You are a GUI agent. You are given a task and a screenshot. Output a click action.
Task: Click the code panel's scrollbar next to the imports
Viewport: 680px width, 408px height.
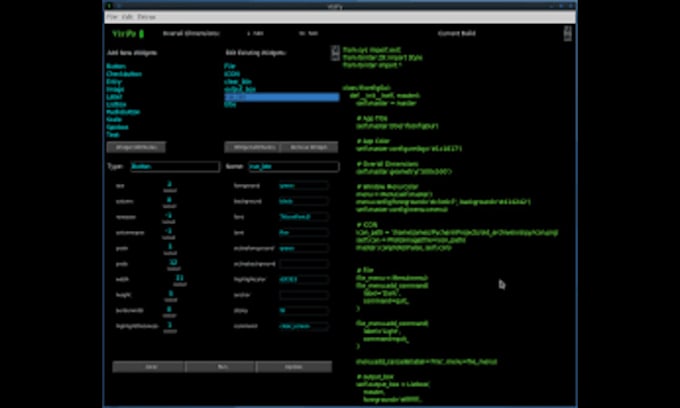(335, 53)
